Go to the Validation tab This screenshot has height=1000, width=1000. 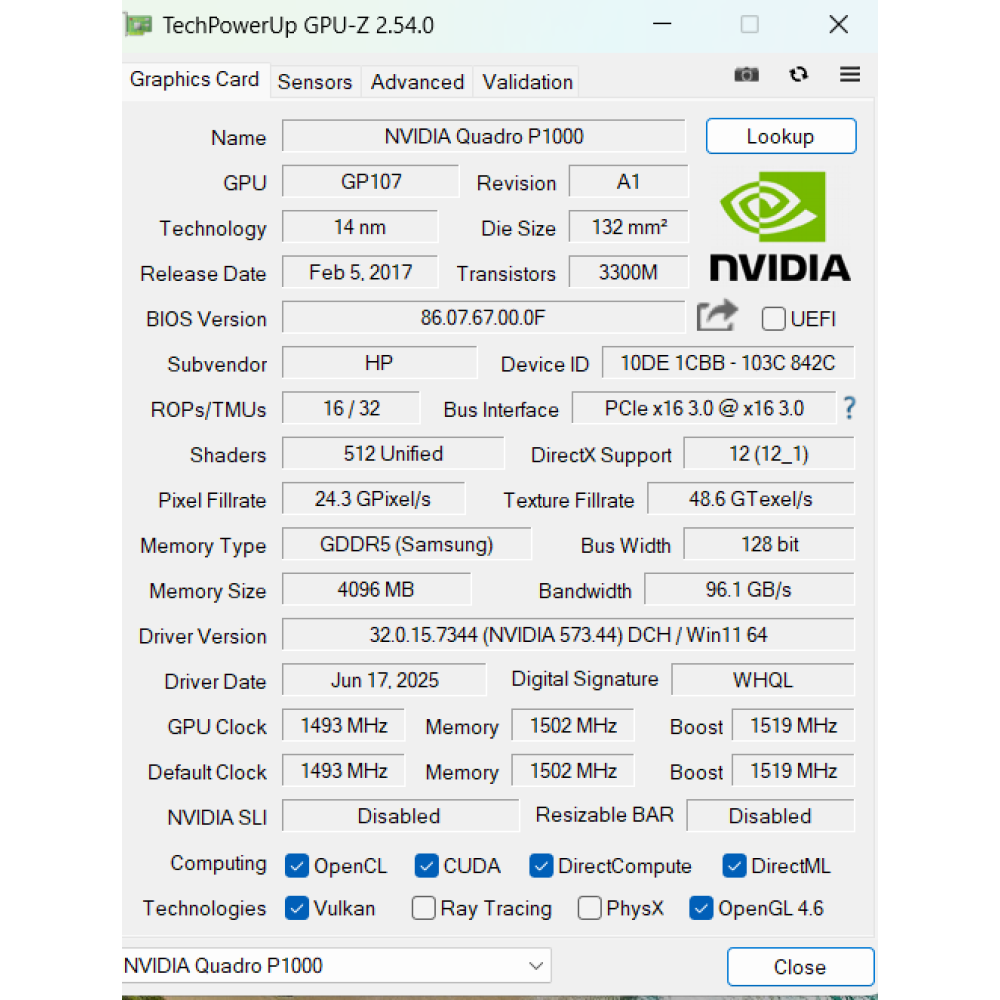pyautogui.click(x=527, y=82)
